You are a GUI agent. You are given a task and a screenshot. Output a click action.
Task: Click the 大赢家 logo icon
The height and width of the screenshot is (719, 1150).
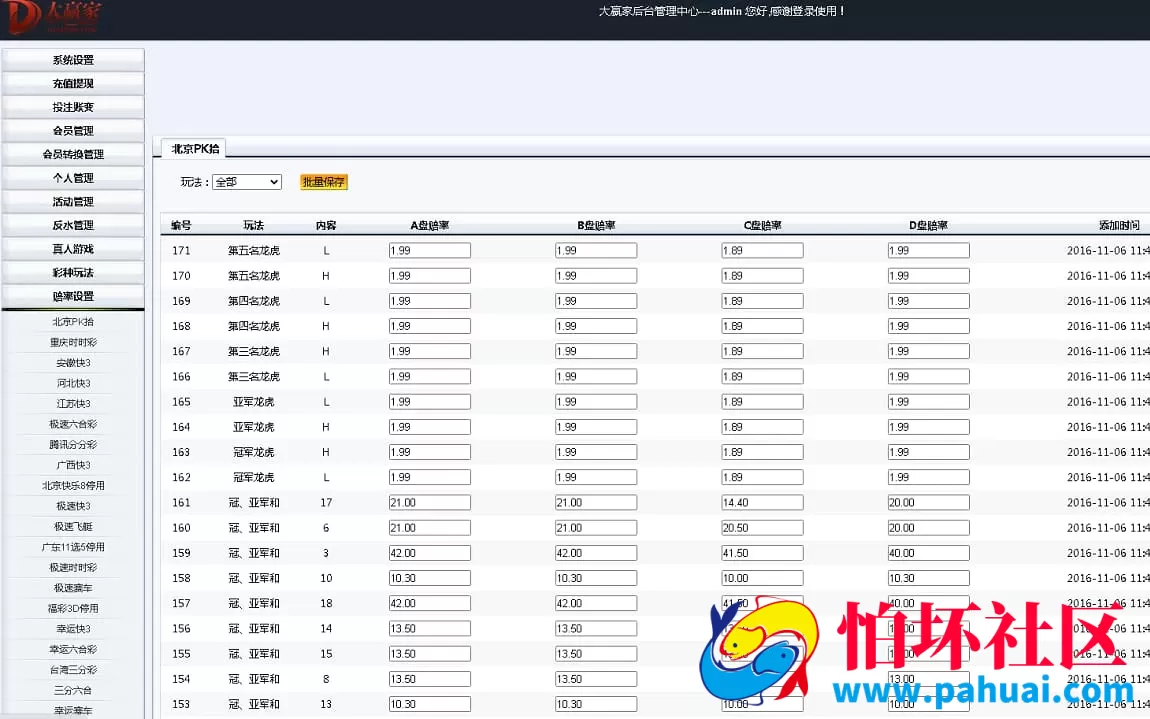click(52, 17)
